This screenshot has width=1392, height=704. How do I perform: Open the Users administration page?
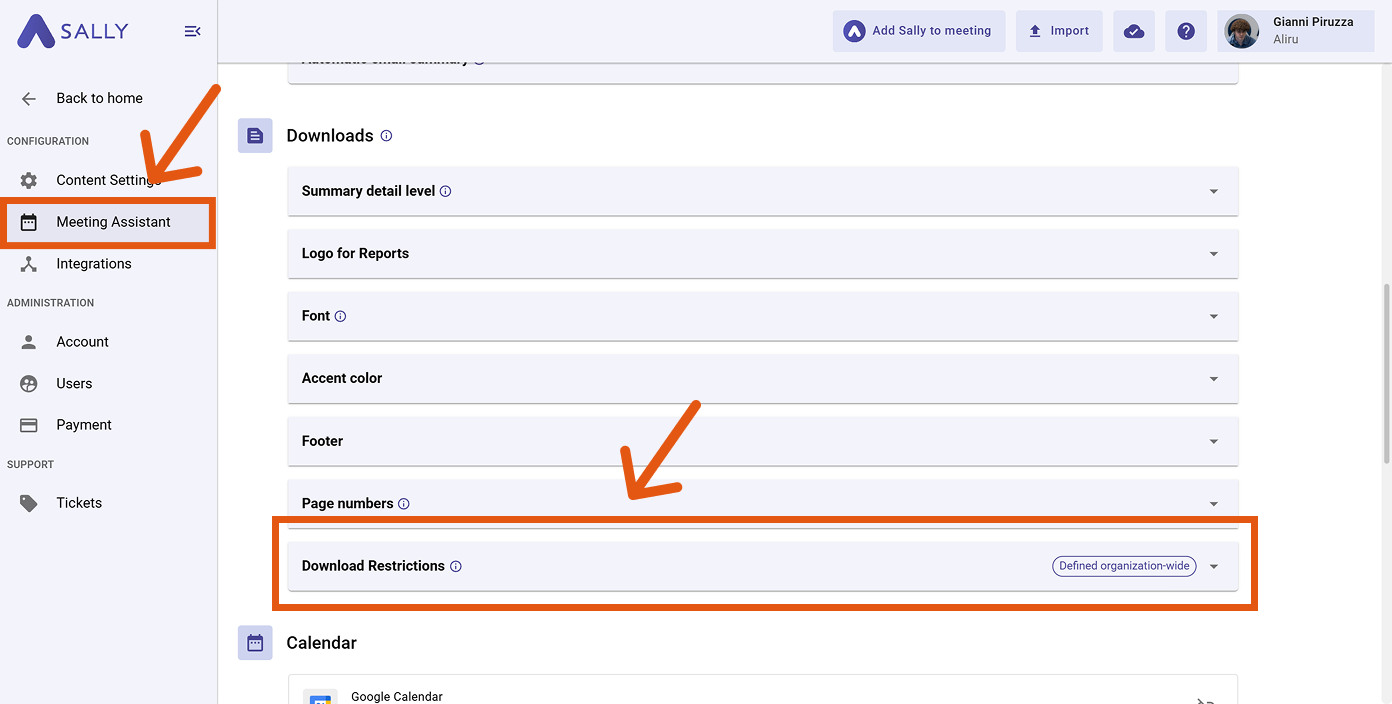click(74, 383)
